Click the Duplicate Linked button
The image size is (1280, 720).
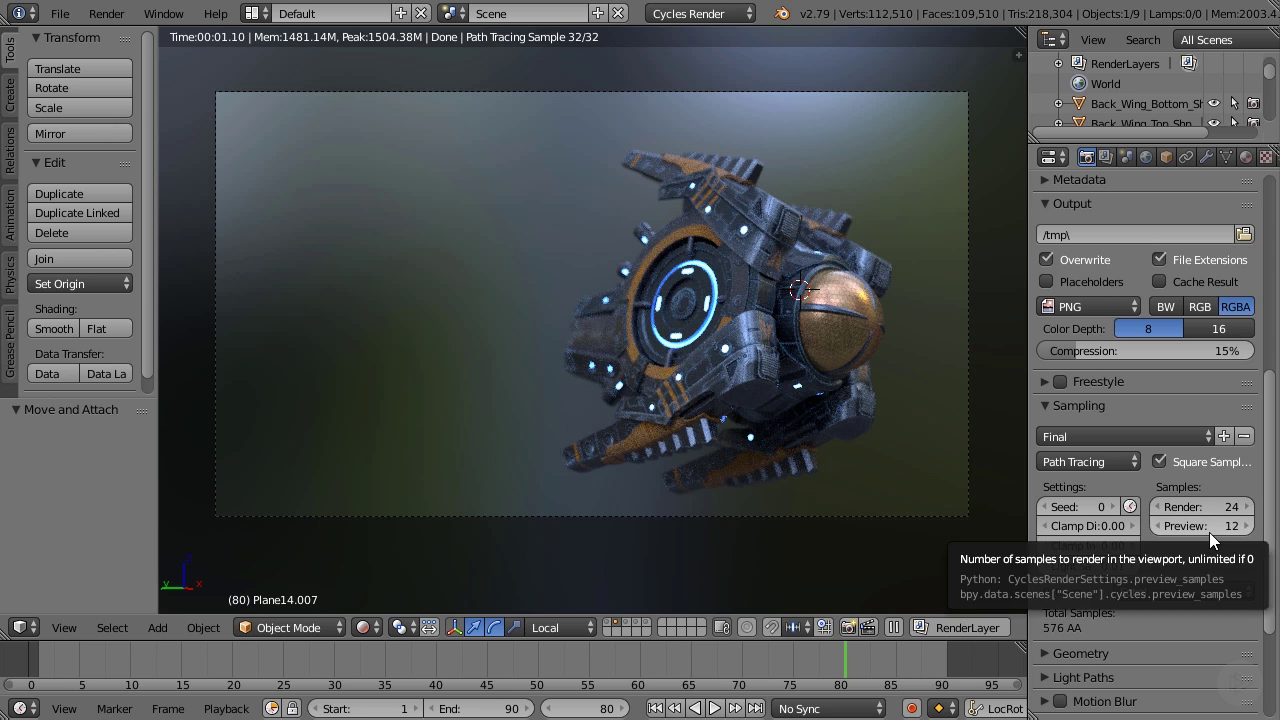tap(79, 213)
